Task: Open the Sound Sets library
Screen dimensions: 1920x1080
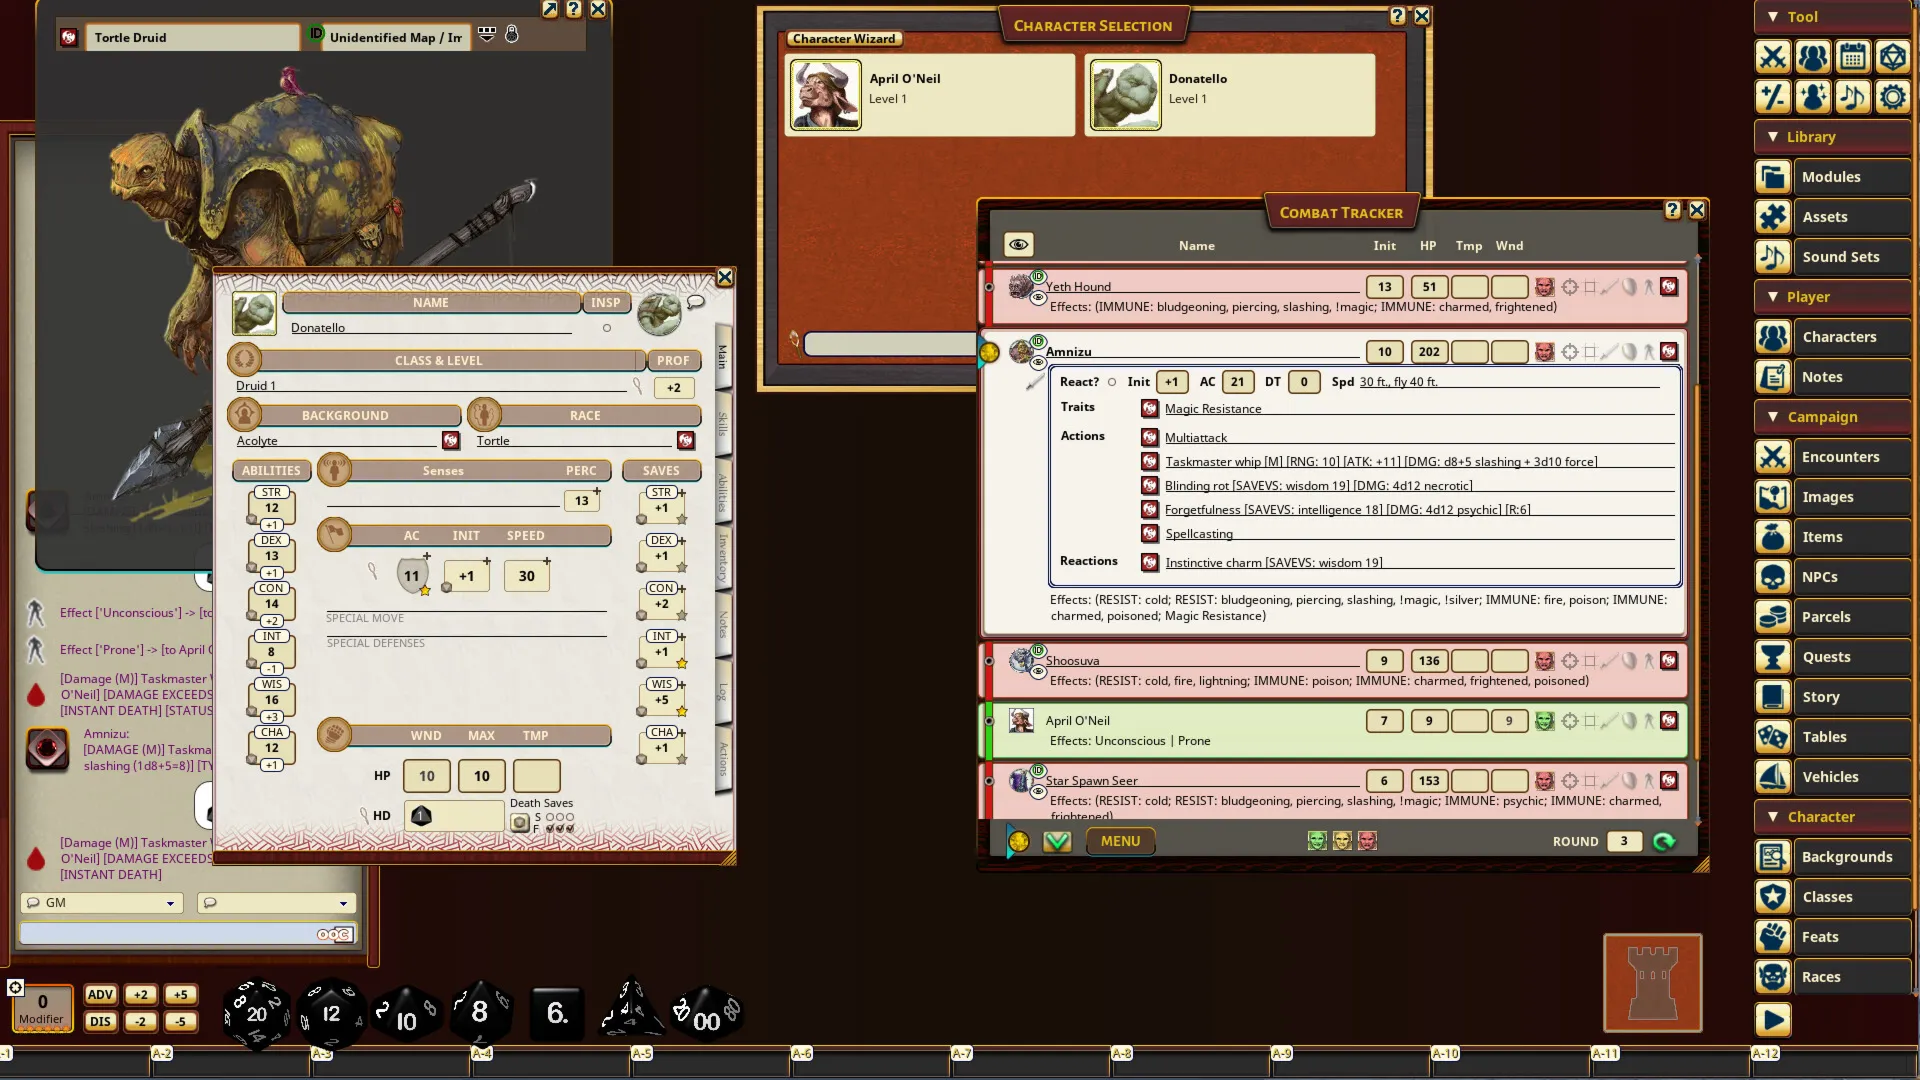Action: 1839,257
